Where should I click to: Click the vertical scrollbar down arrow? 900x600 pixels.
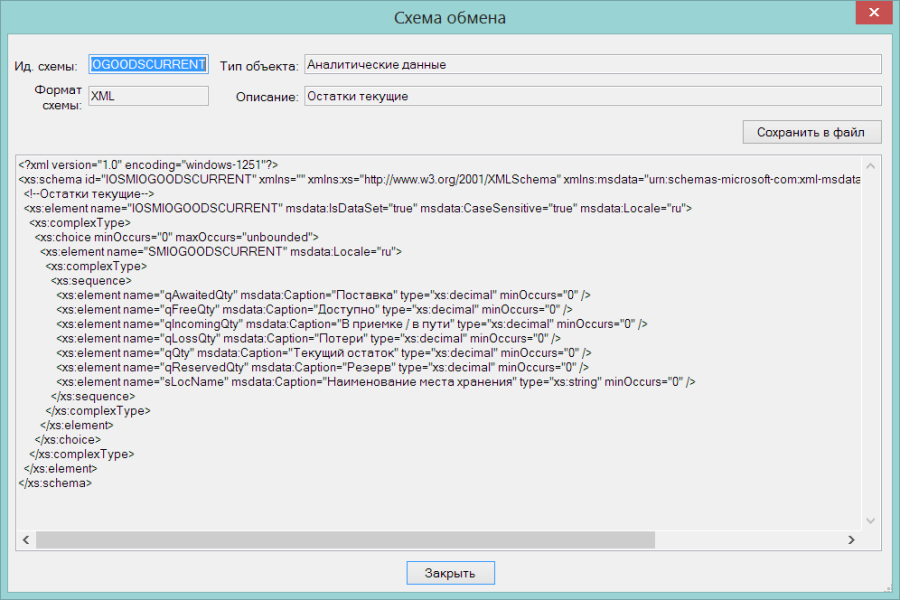click(871, 521)
